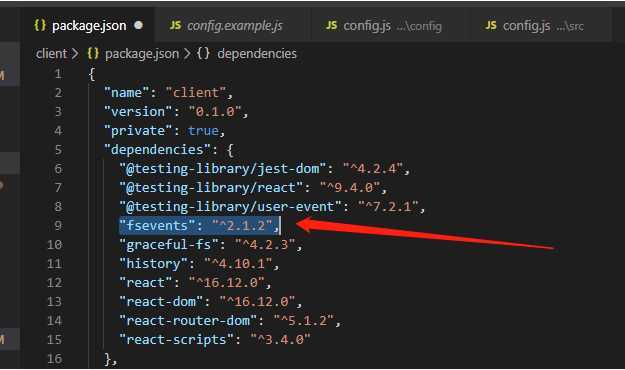Click the "react-dom" key text
625x370 pixels.
pyautogui.click(x=161, y=302)
